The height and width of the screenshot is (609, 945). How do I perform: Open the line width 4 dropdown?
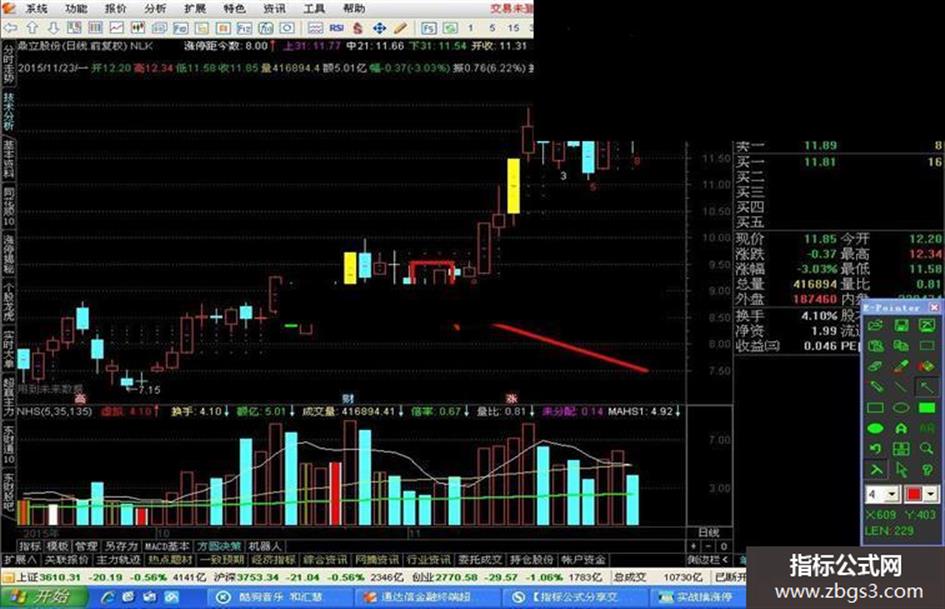[x=893, y=494]
